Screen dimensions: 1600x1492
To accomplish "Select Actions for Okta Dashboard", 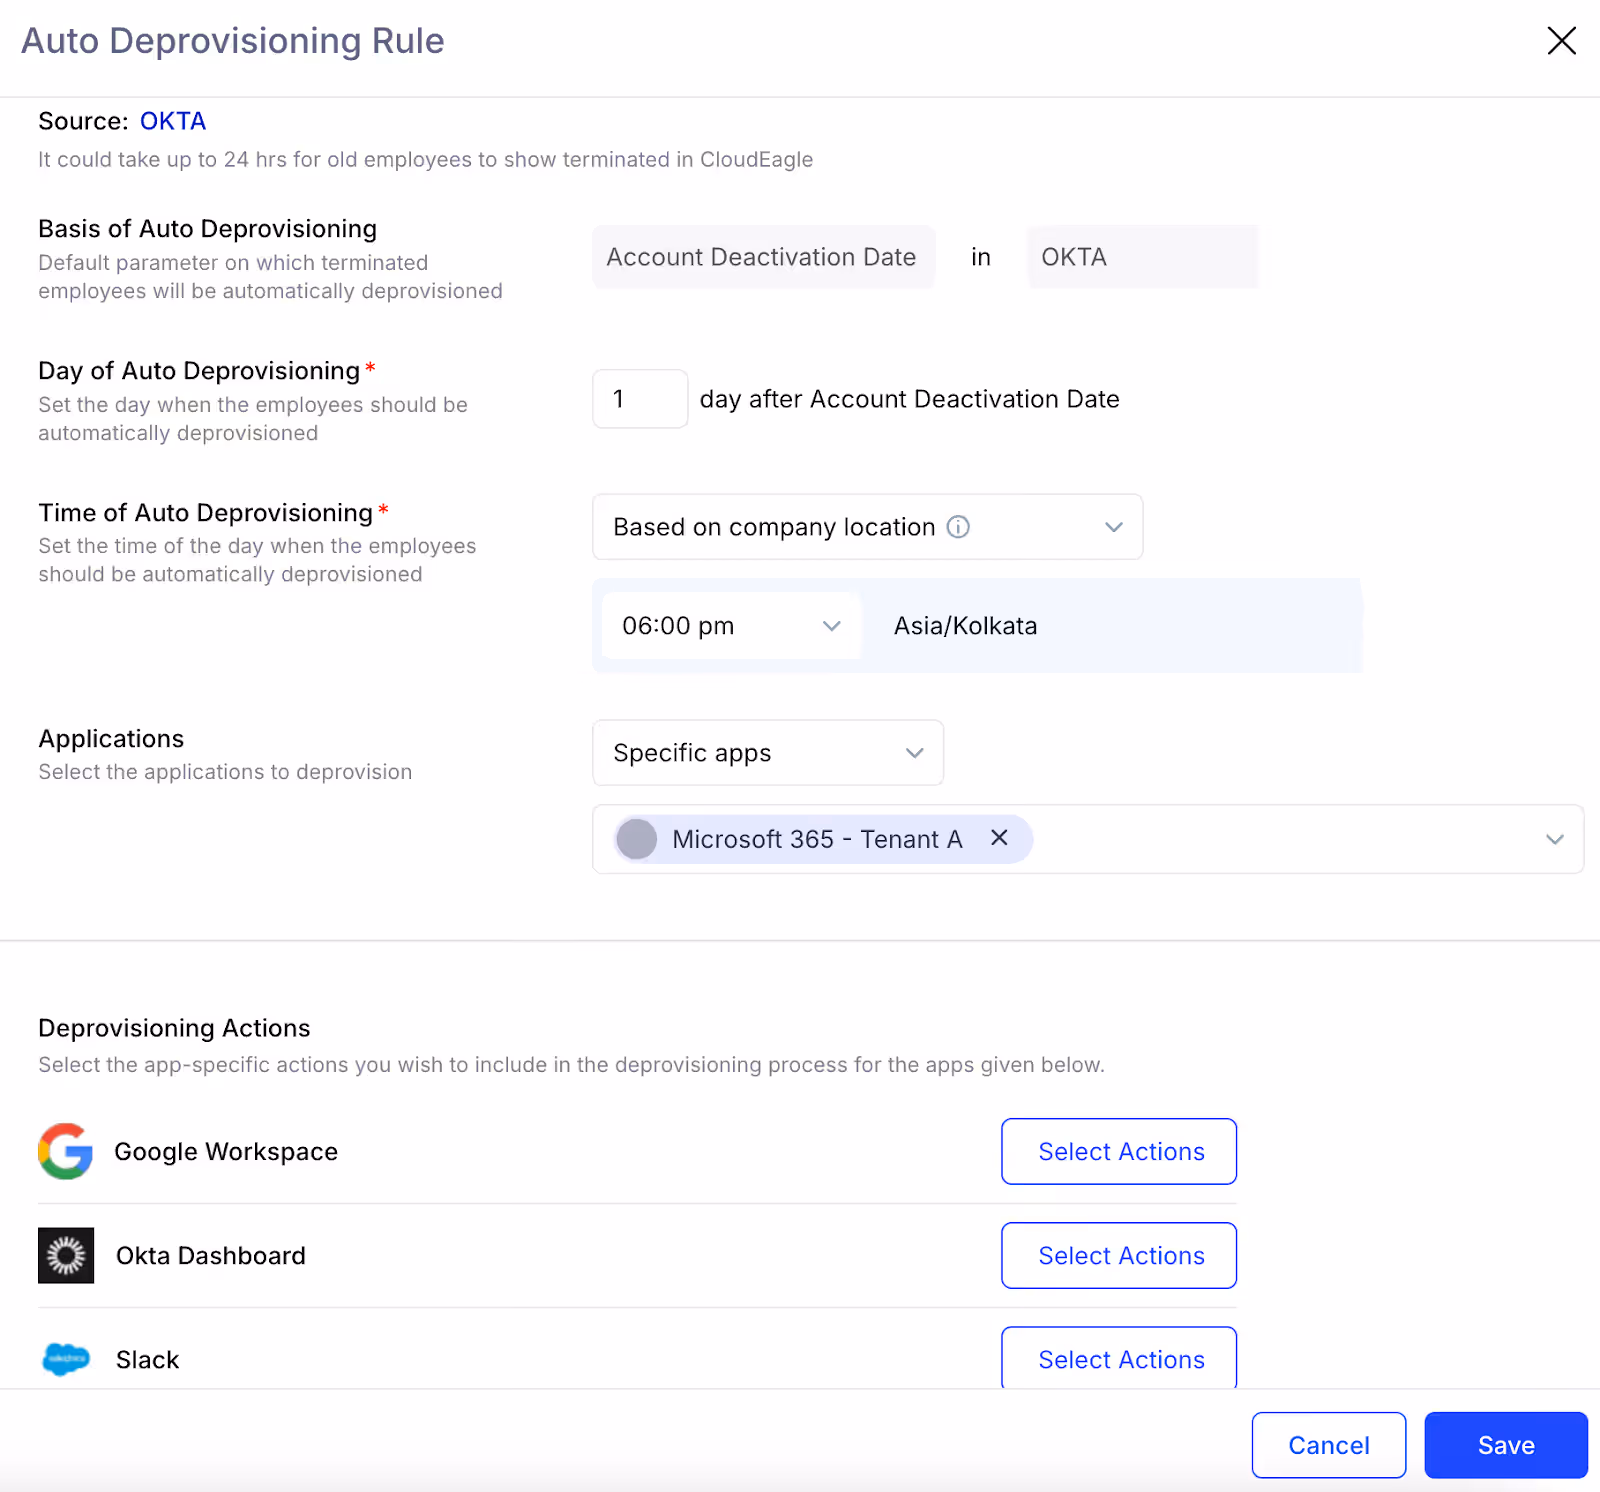I will 1119,1256.
